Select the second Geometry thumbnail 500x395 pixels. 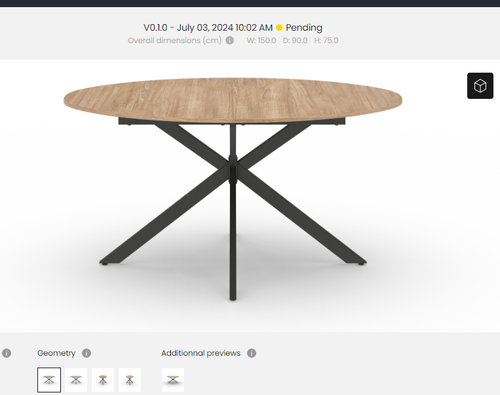(x=76, y=380)
